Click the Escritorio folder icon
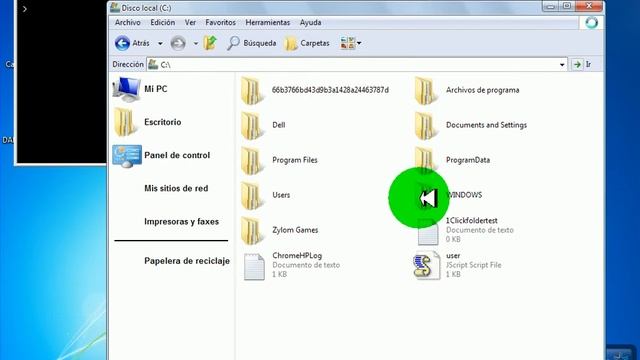 point(125,122)
